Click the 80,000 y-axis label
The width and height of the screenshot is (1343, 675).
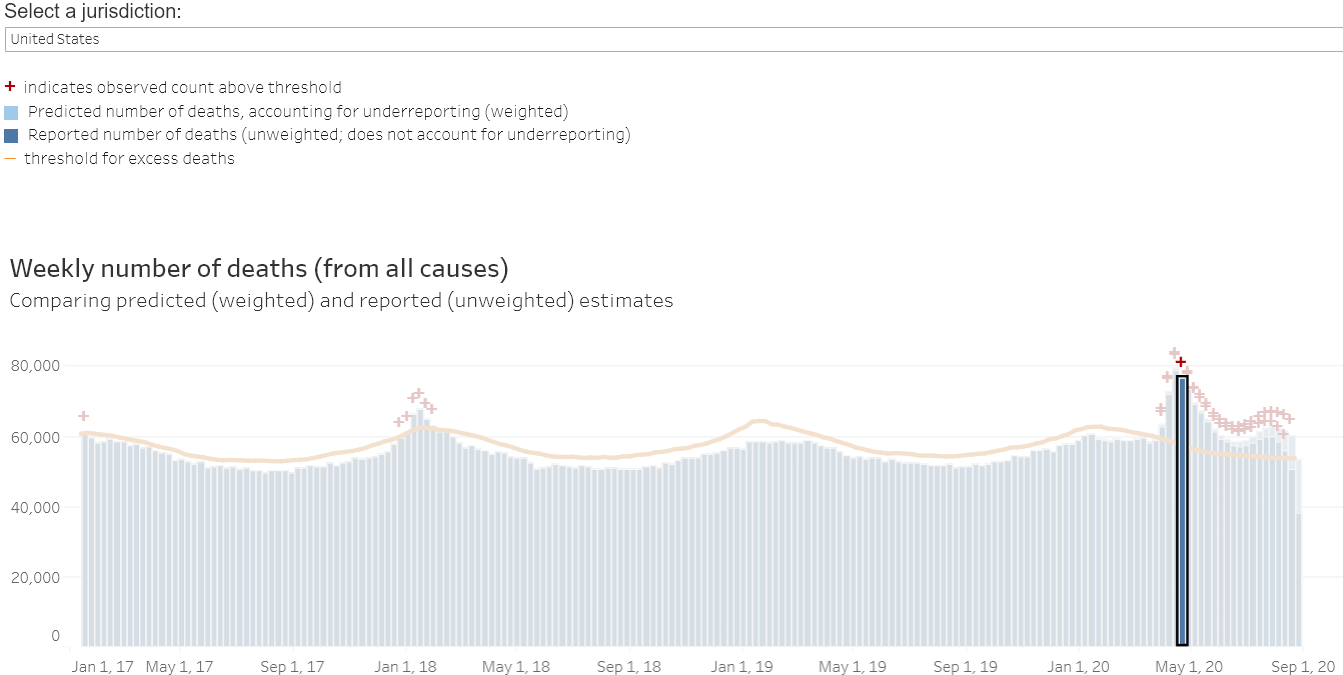(36, 366)
